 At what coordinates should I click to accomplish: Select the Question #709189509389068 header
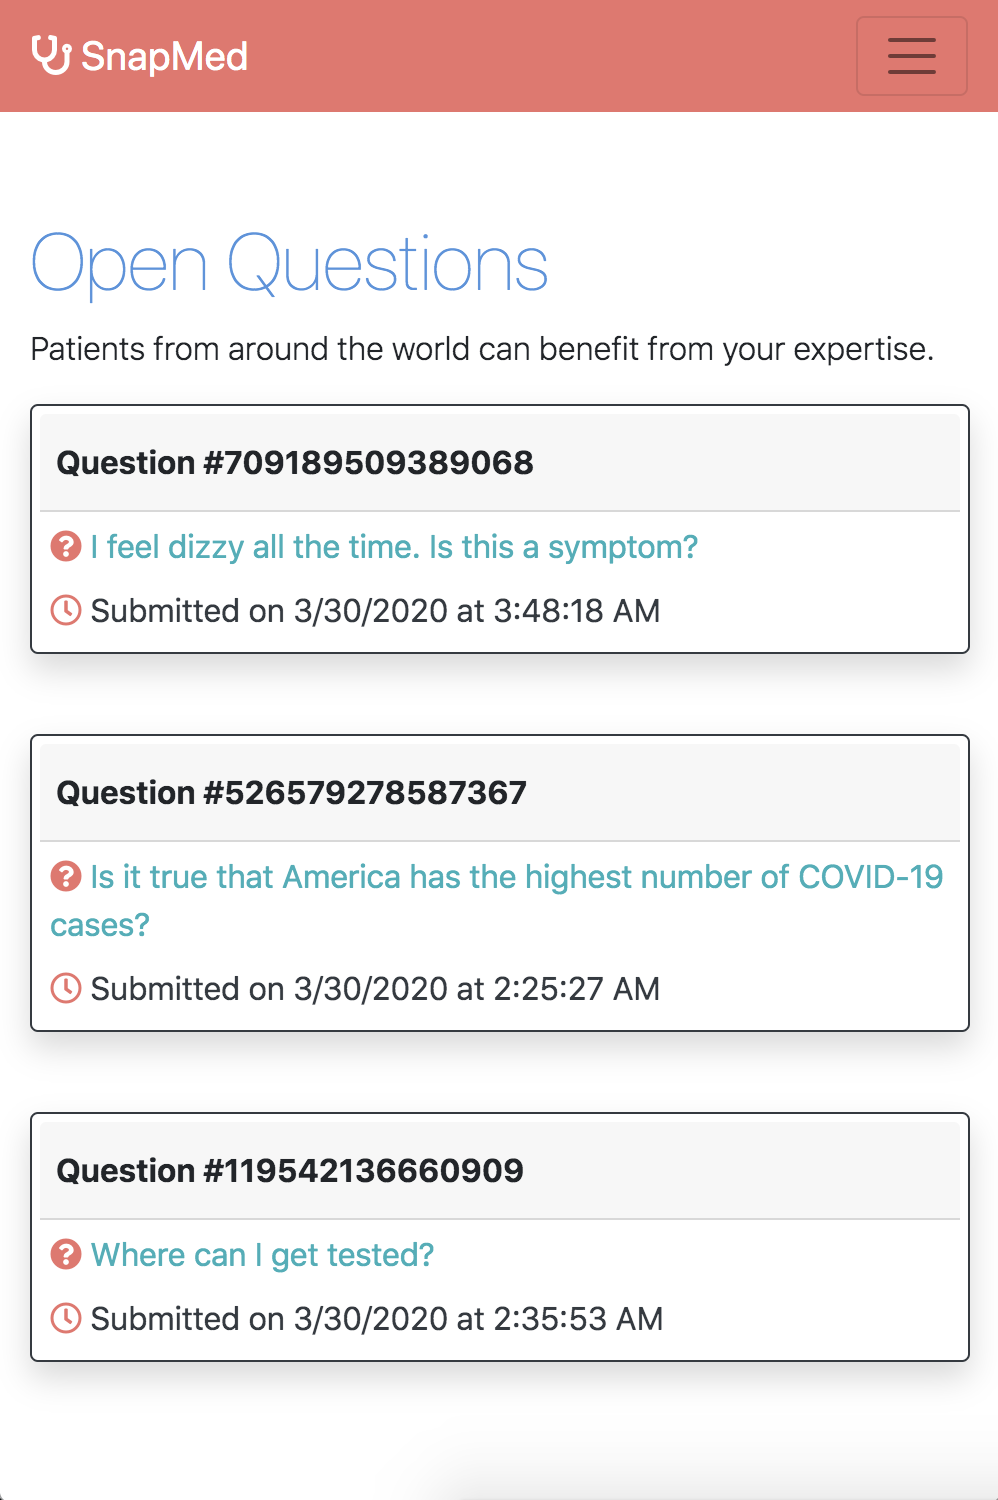tap(500, 463)
